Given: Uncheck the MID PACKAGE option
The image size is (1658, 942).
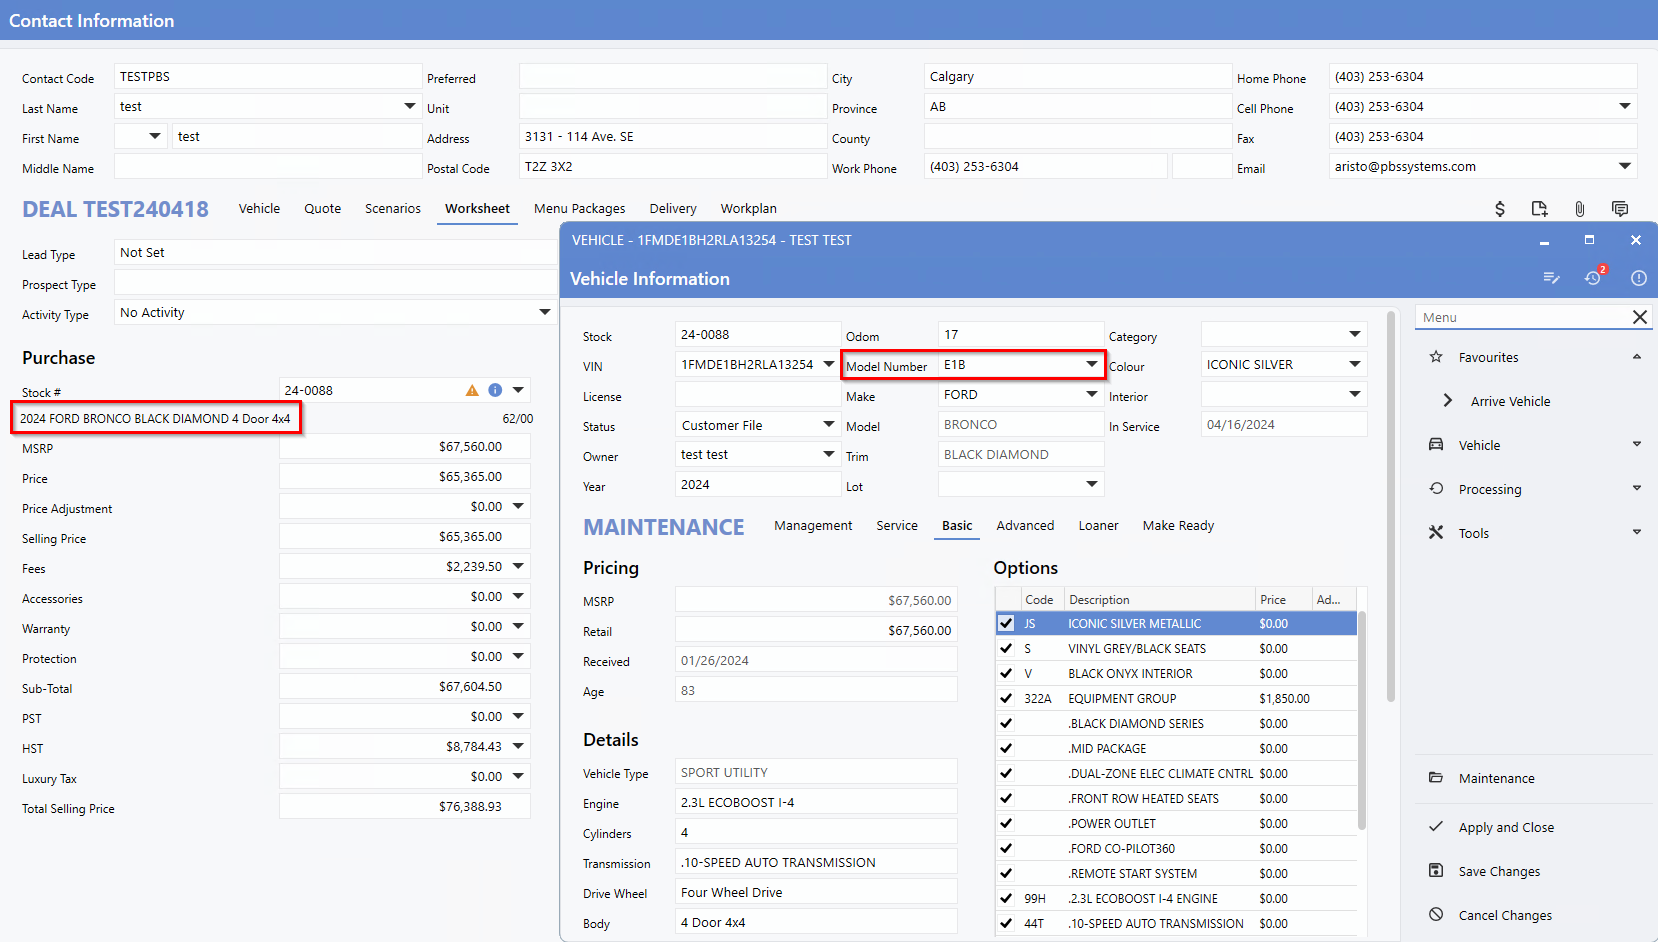Looking at the screenshot, I should coord(1006,748).
